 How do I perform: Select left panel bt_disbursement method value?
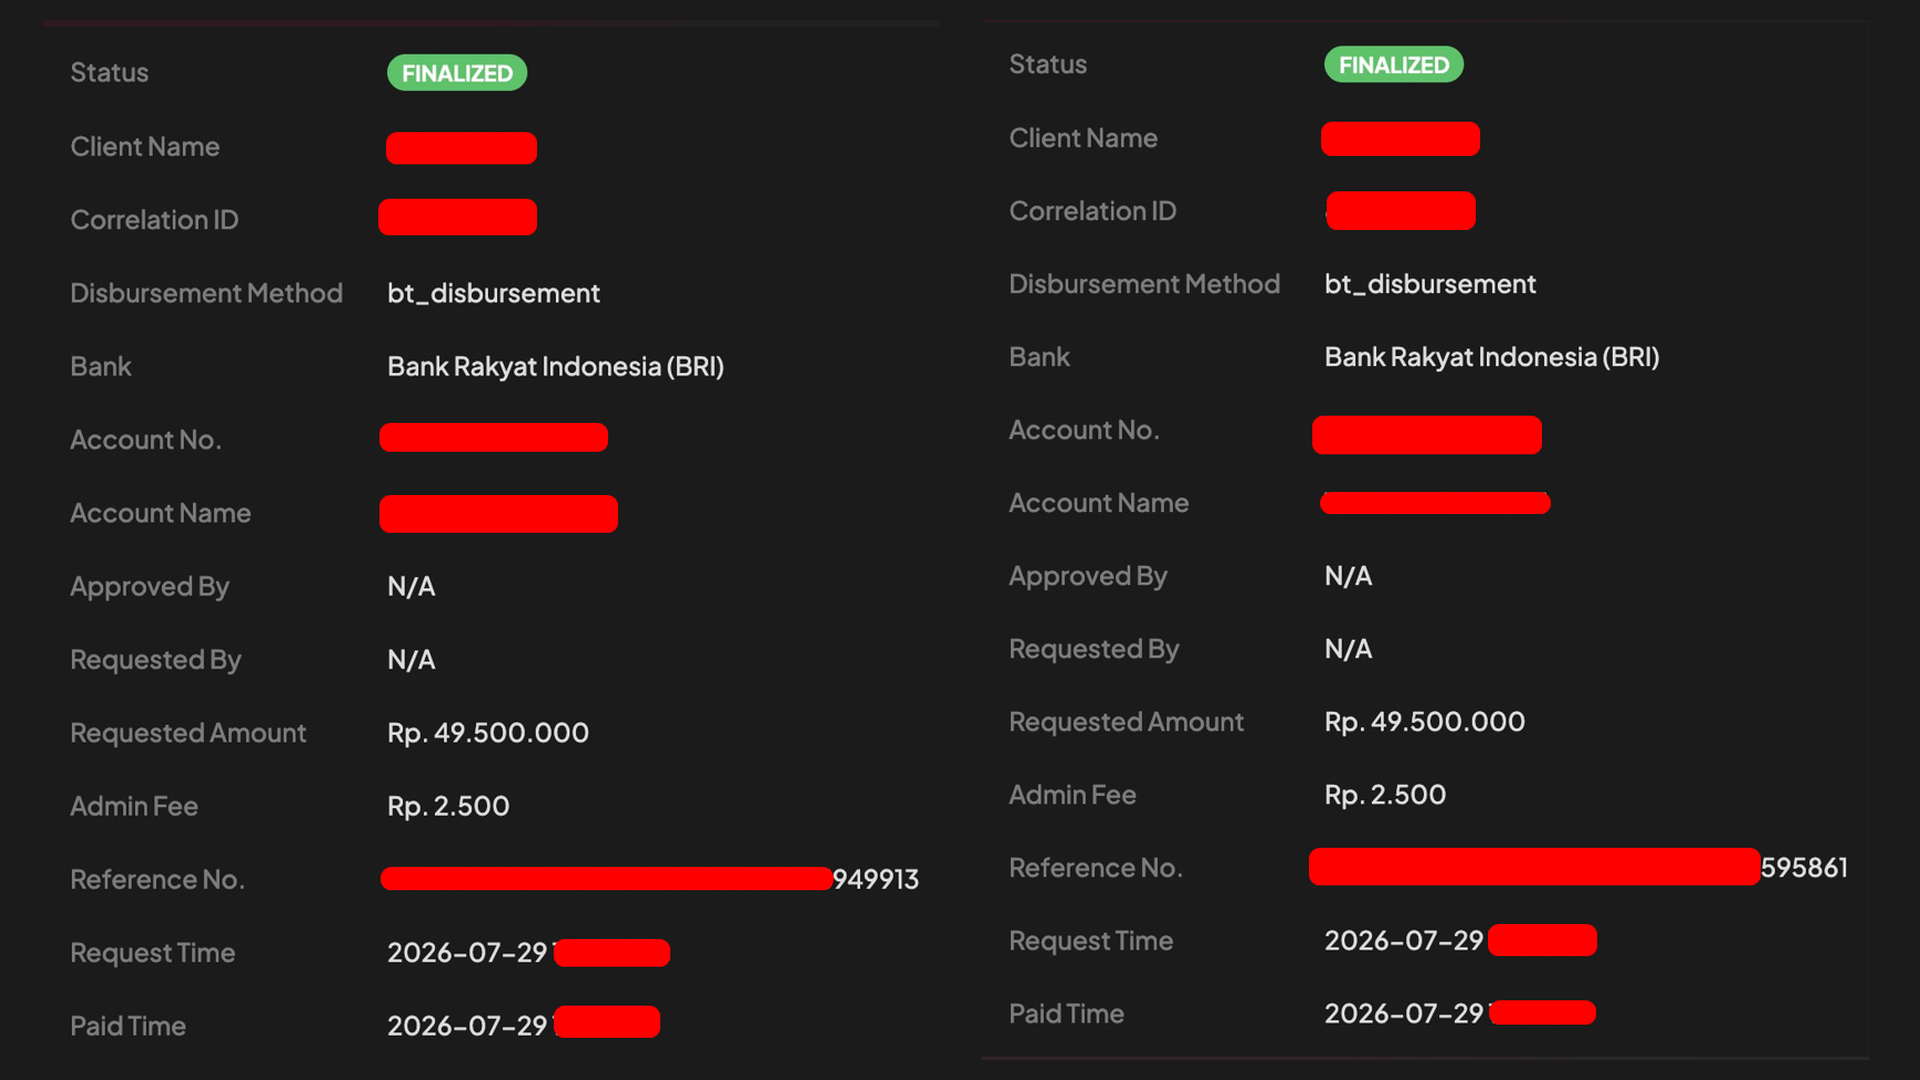493,293
